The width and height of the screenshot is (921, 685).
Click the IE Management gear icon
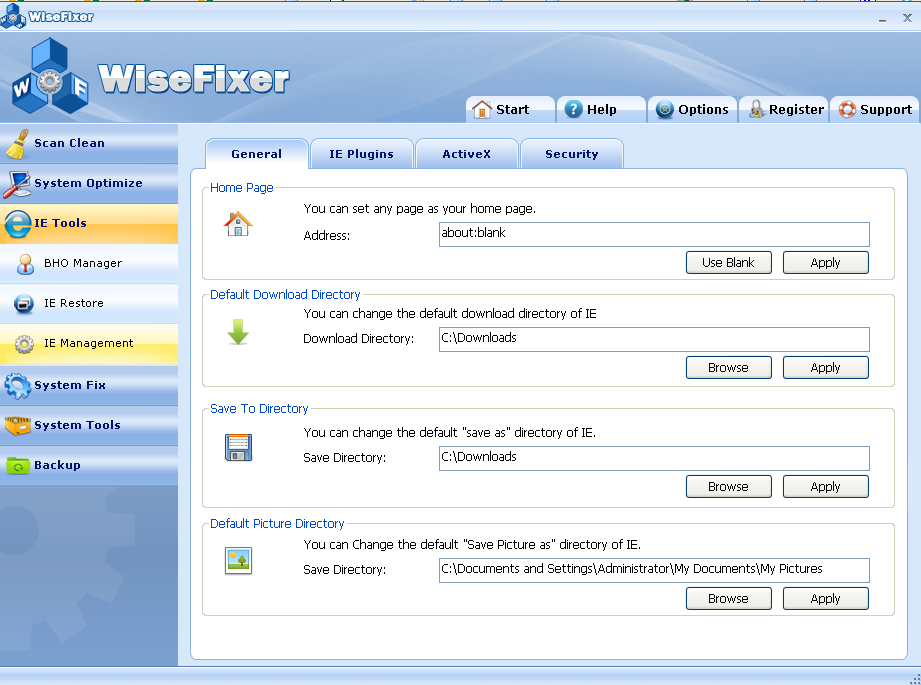tap(25, 344)
